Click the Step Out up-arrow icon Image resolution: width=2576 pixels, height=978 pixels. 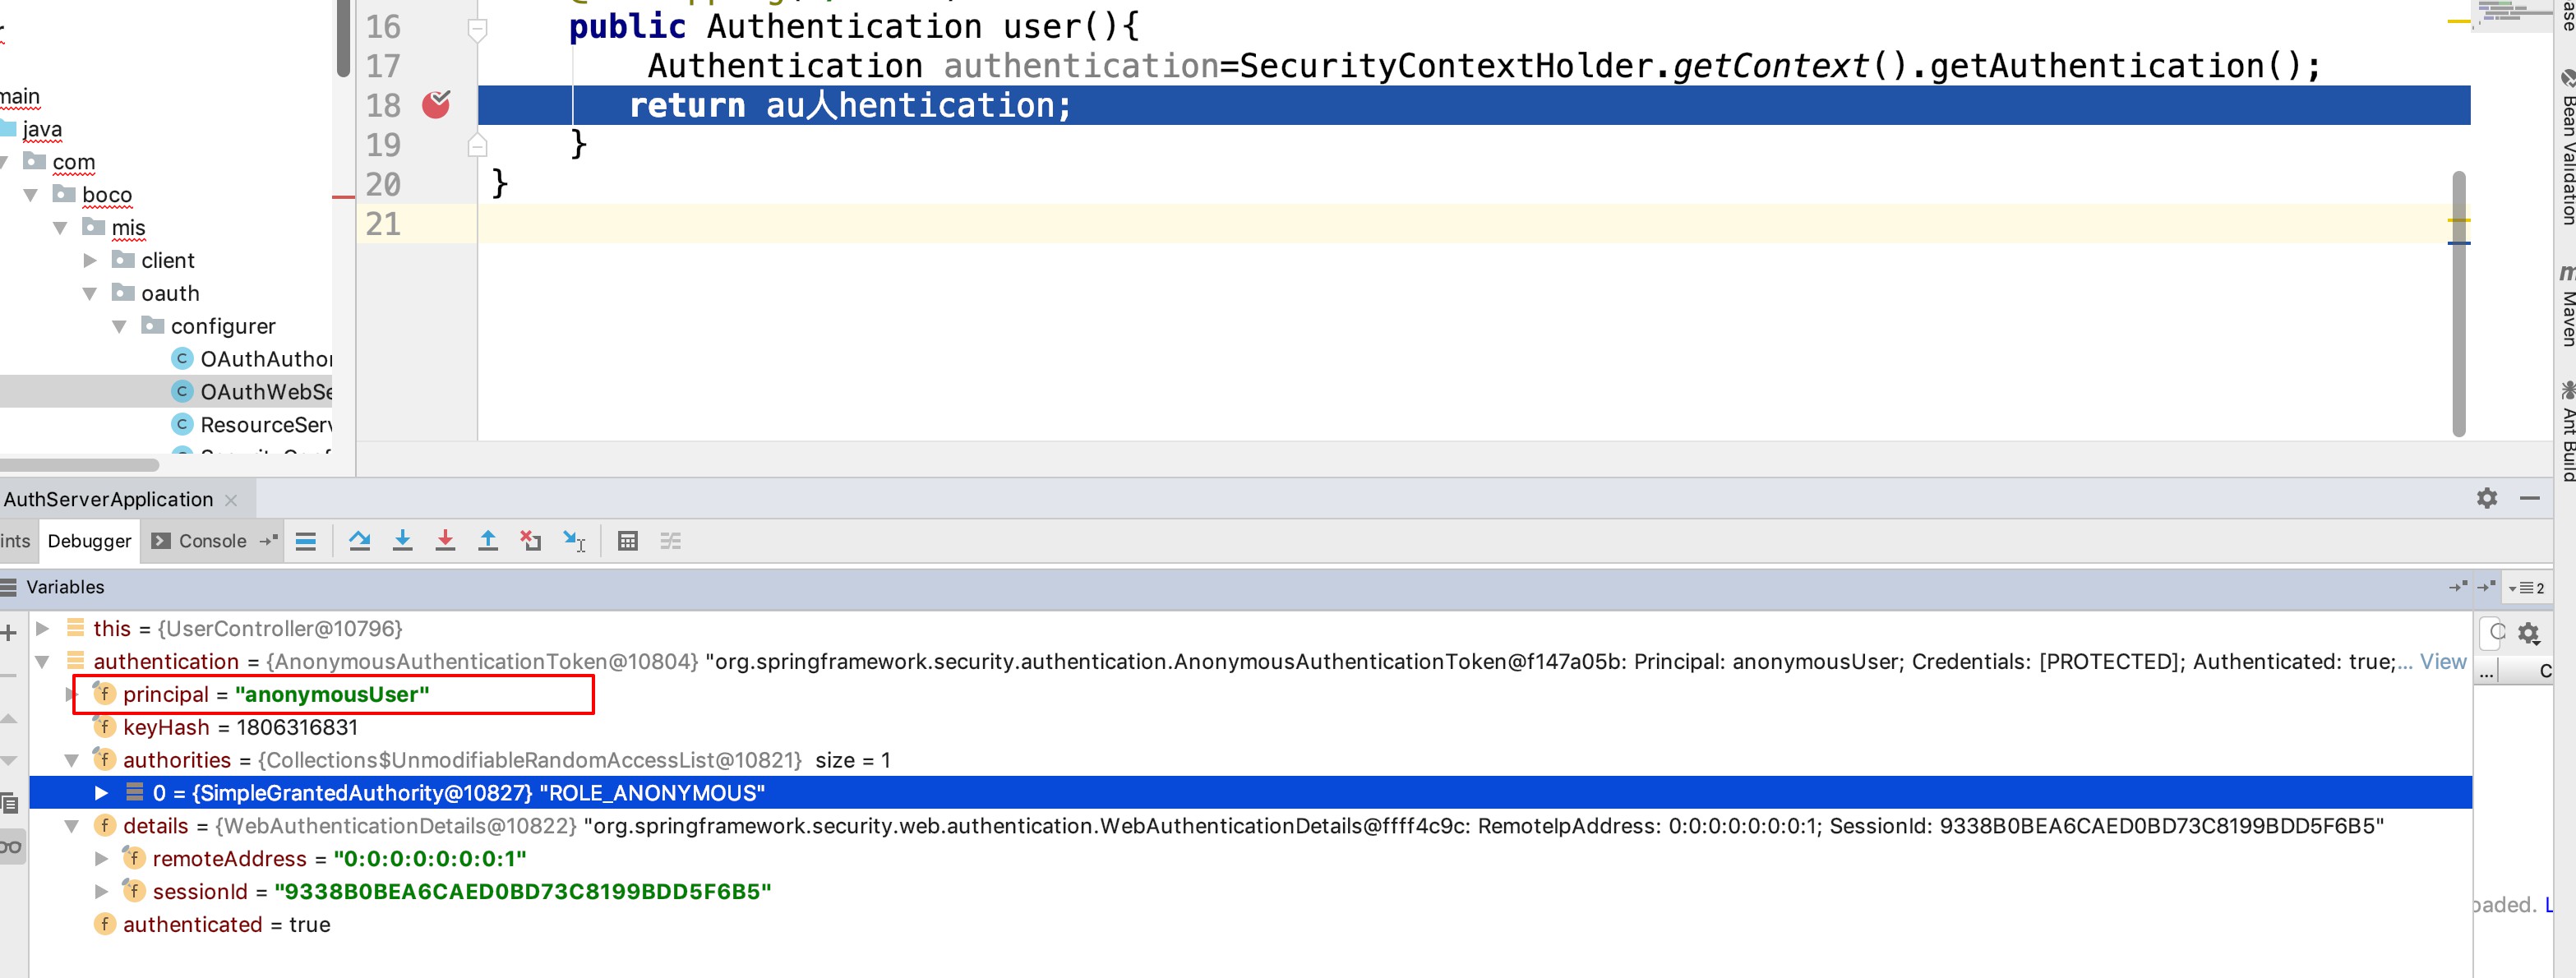pos(488,541)
